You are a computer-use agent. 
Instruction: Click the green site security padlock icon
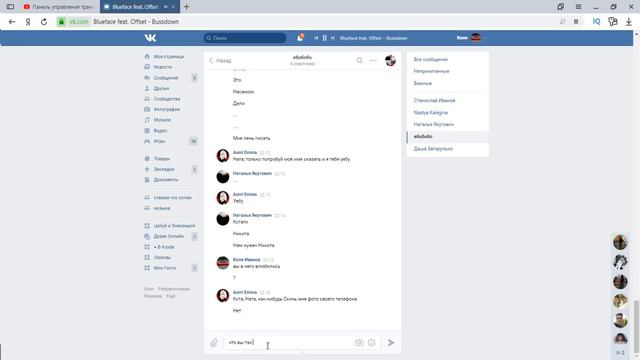click(x=61, y=22)
